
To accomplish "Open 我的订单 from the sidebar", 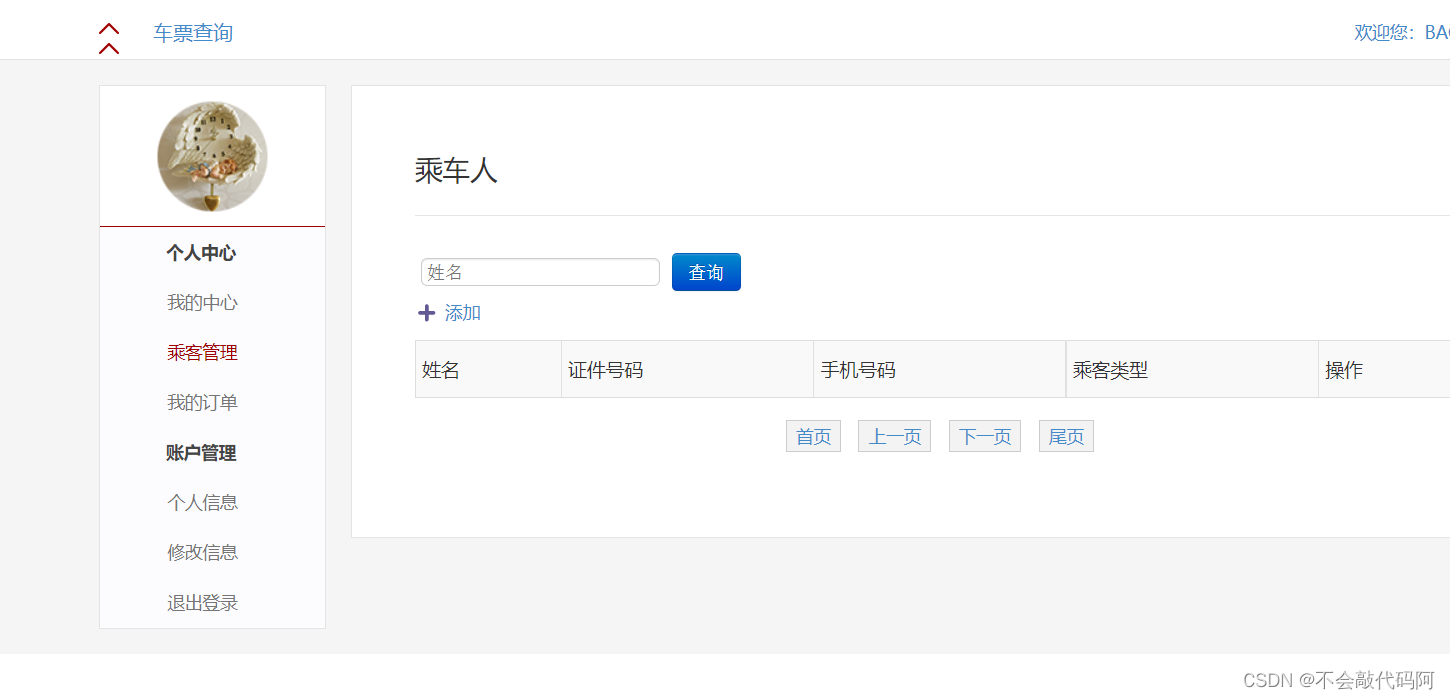I will [x=202, y=402].
